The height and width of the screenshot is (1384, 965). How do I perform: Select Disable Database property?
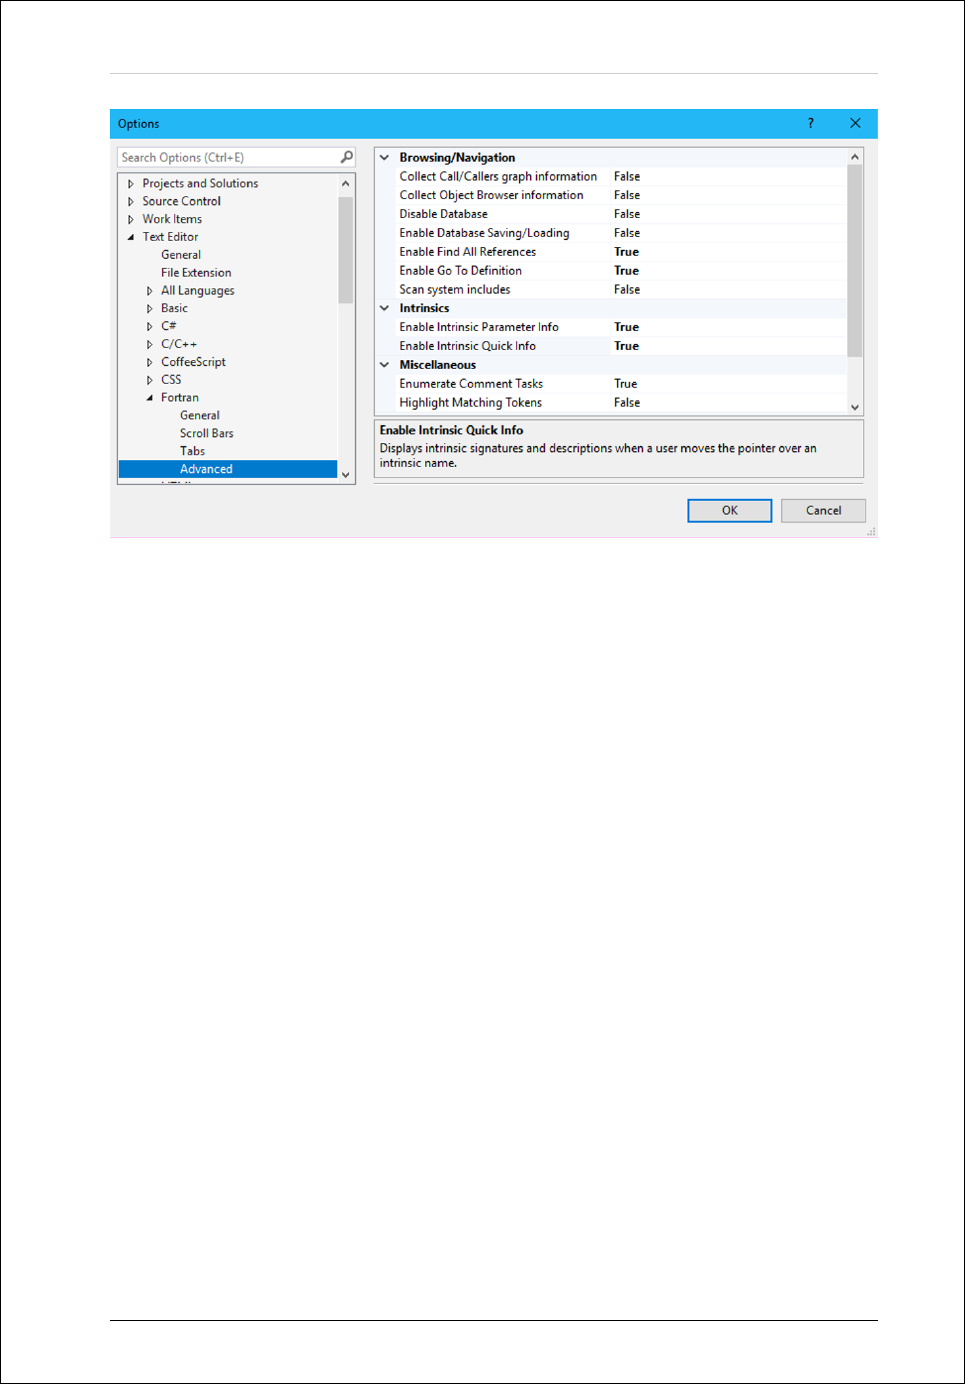(x=444, y=215)
